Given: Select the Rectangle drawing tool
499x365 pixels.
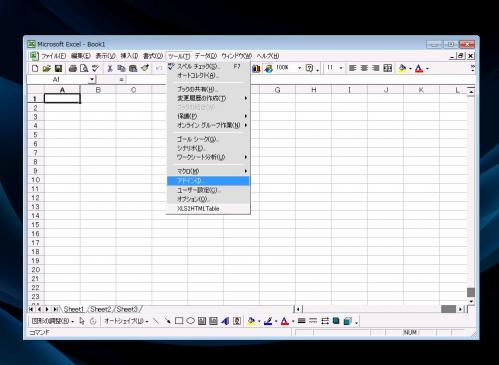Looking at the screenshot, I should 179,321.
